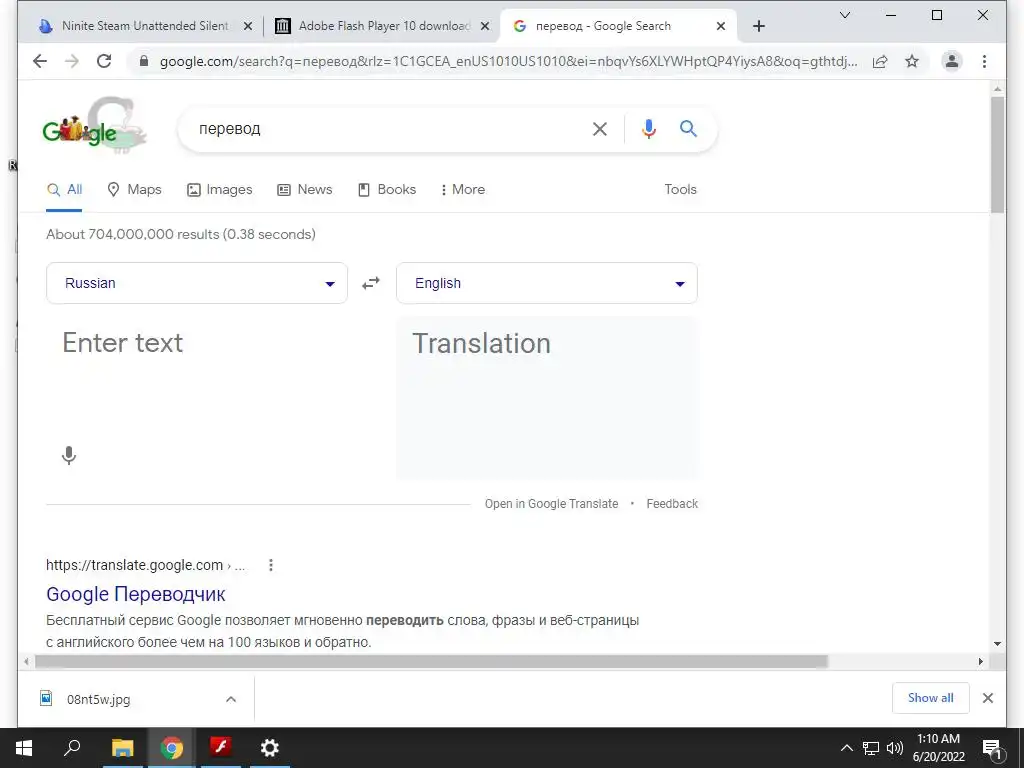Open the Maps search filter
1024x768 pixels.
click(134, 189)
